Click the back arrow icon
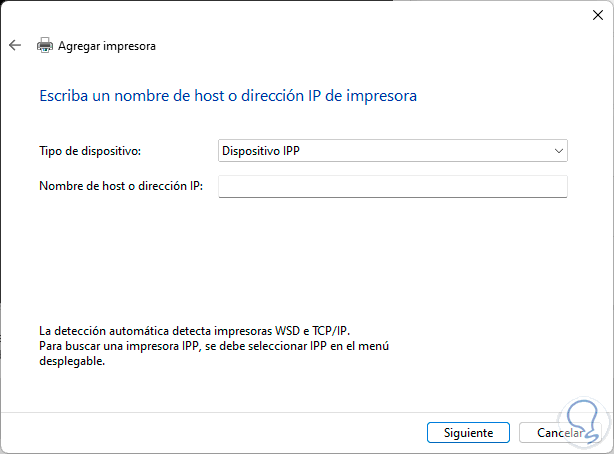 pyautogui.click(x=15, y=45)
